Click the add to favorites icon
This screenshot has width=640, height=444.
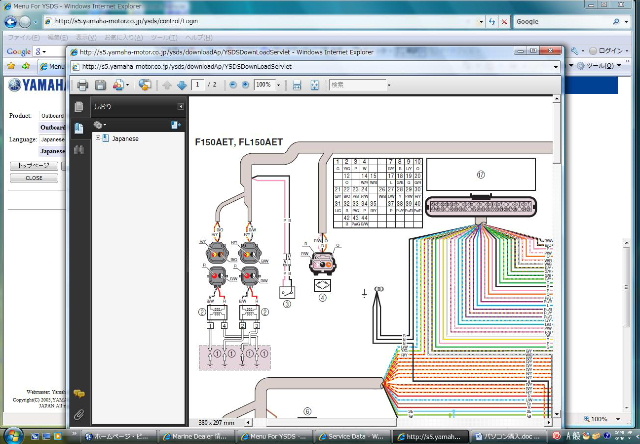point(26,66)
